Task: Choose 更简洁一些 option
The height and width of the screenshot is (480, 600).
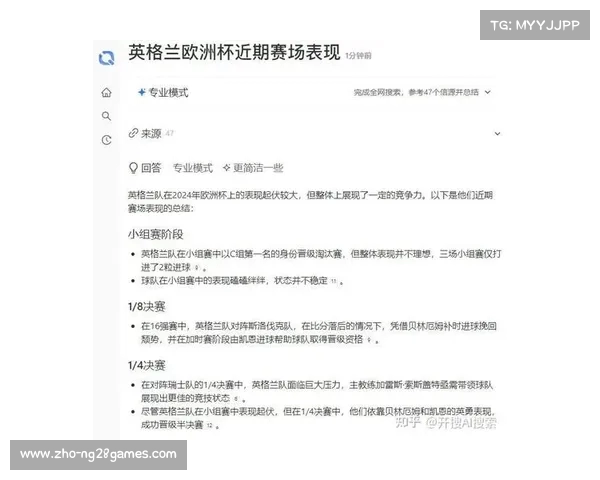Action: [253, 168]
